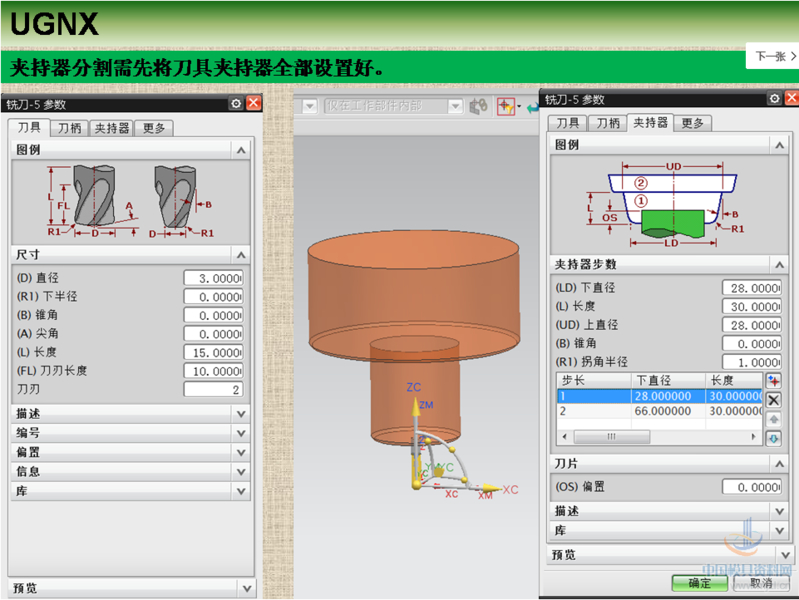Click holder (L) 长度 input field
799x600 pixels.
pos(752,306)
